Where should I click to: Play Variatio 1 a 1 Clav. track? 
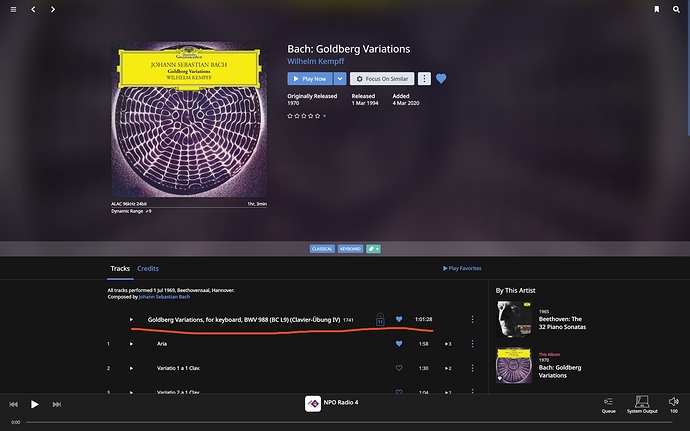coord(131,368)
